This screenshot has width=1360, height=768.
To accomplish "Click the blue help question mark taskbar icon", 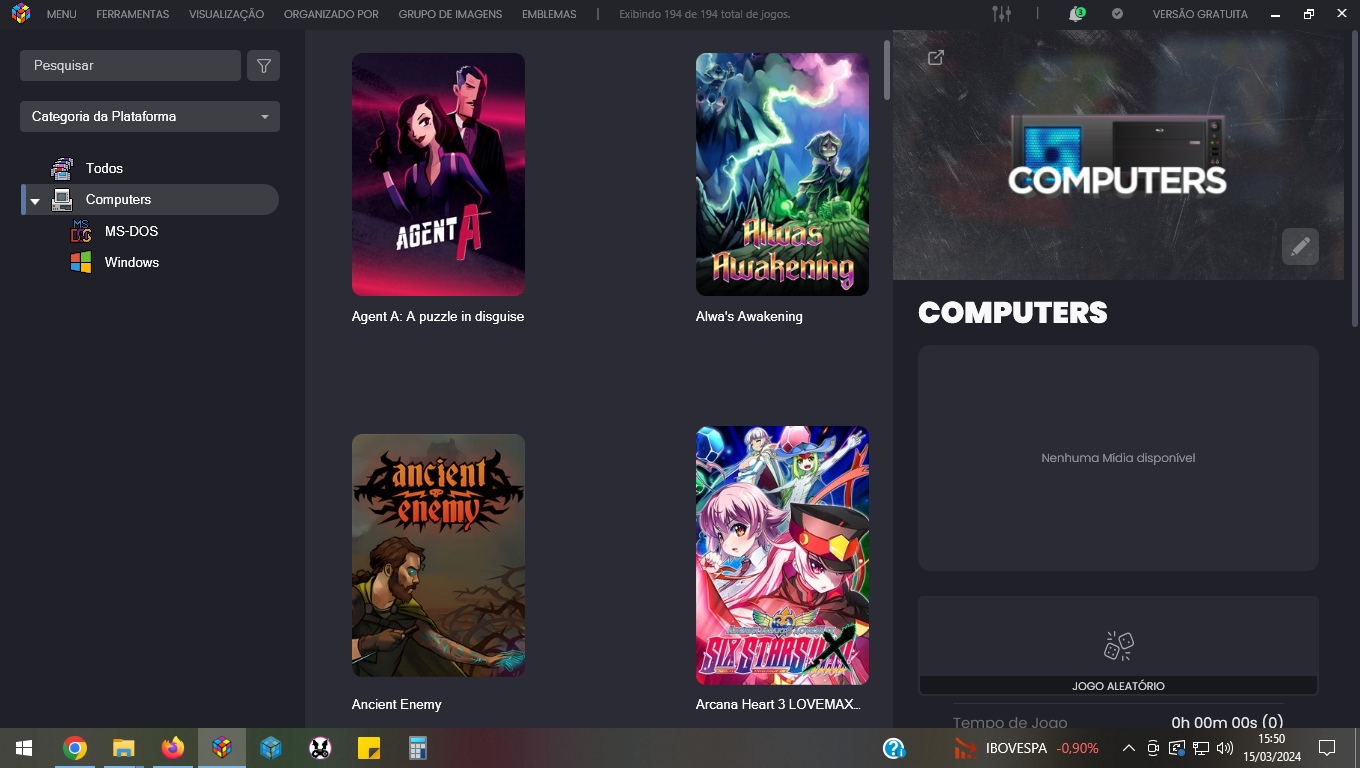I will tap(894, 748).
